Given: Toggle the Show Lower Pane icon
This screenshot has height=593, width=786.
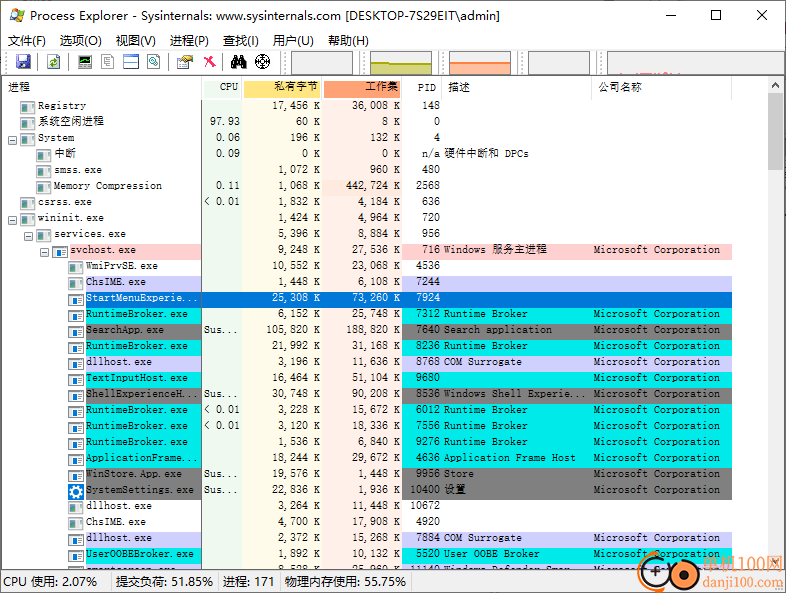Looking at the screenshot, I should 131,62.
